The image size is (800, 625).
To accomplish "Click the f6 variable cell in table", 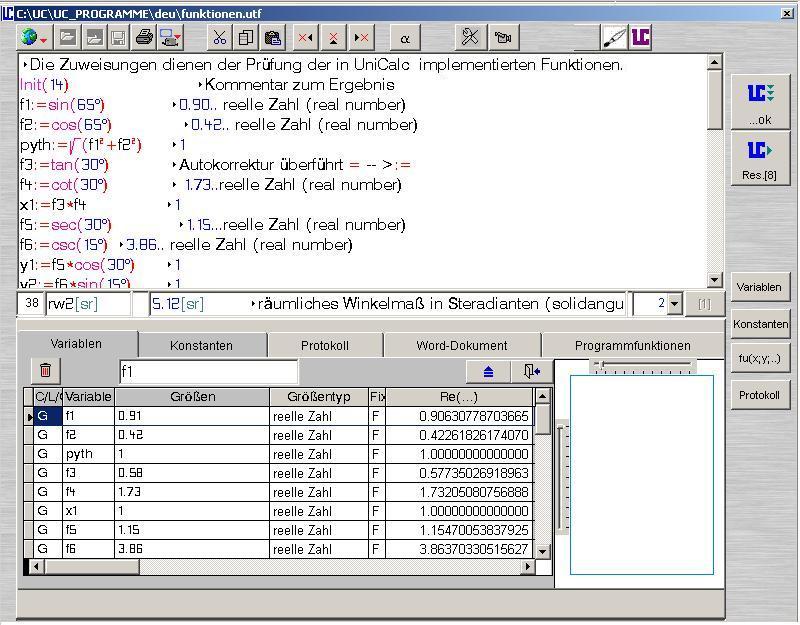I will 88,549.
